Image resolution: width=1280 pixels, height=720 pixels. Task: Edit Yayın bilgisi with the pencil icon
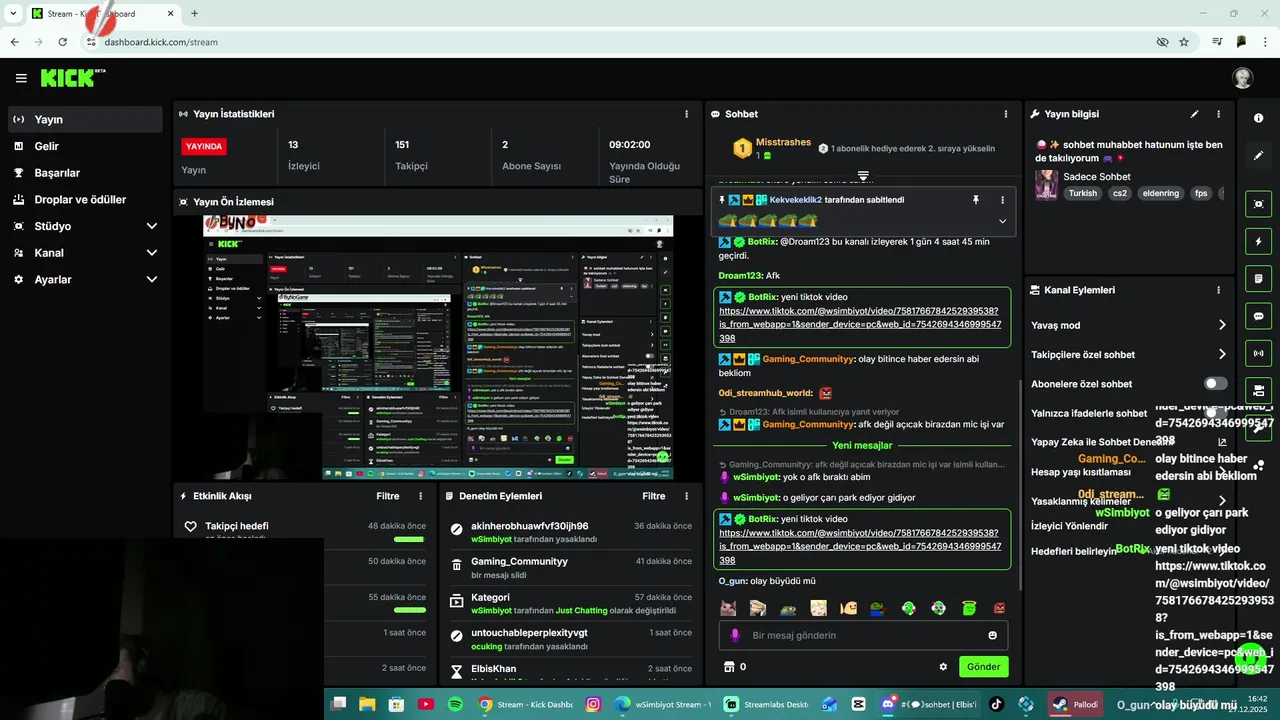(x=1194, y=114)
